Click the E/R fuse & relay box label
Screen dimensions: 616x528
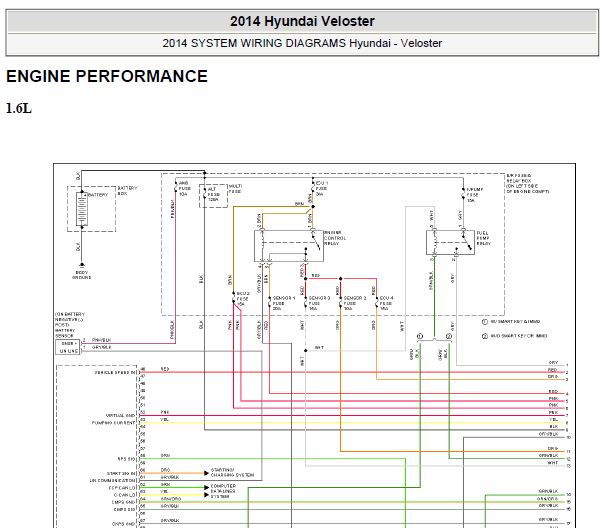pyautogui.click(x=528, y=183)
